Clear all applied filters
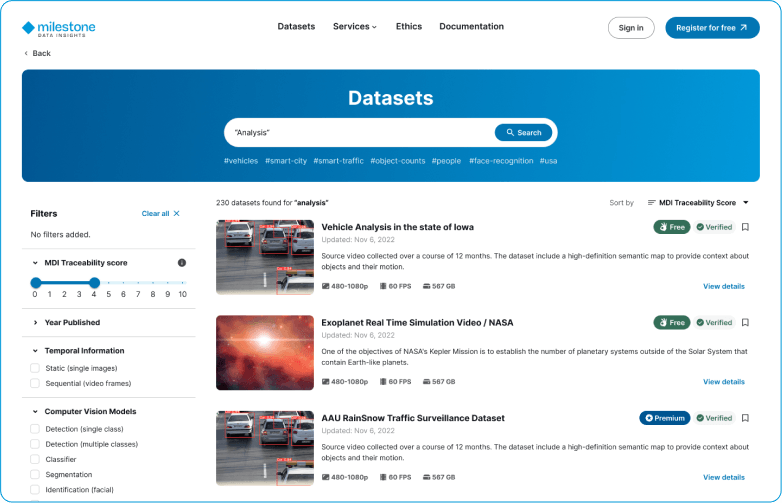 [160, 214]
